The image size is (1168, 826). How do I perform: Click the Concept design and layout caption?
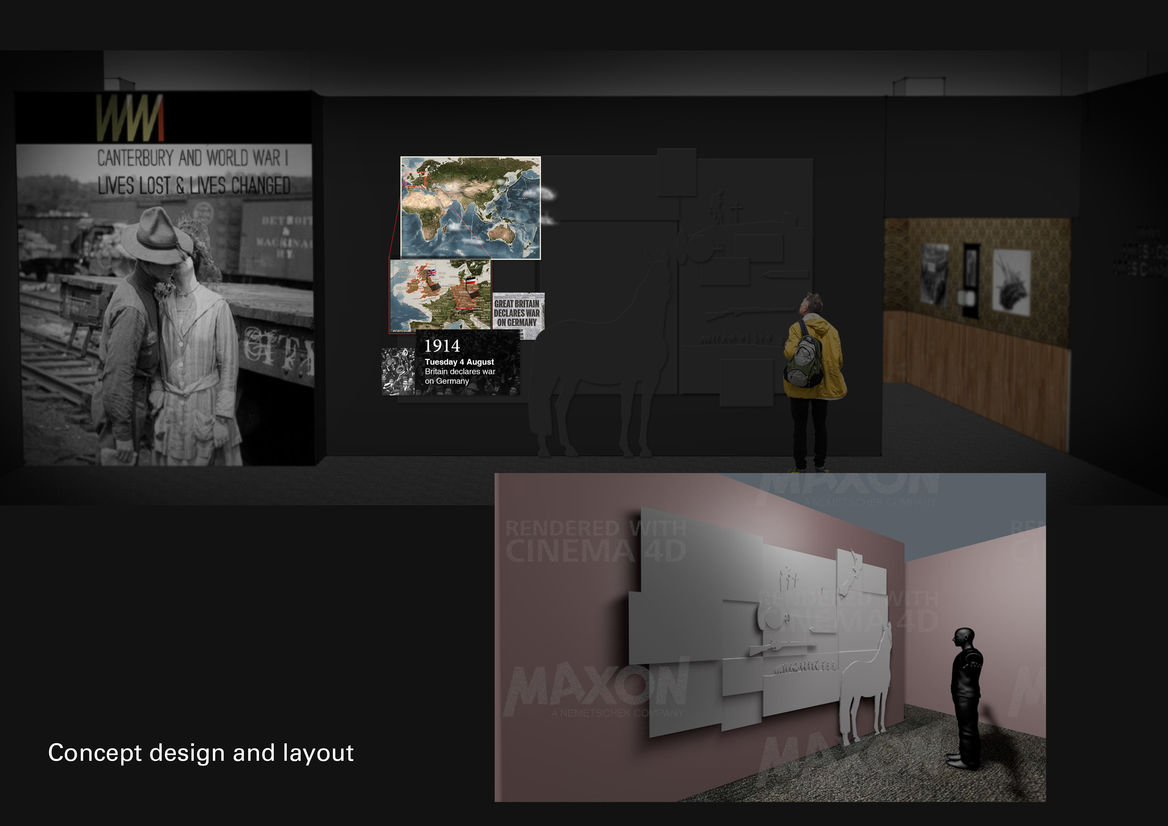tap(201, 753)
